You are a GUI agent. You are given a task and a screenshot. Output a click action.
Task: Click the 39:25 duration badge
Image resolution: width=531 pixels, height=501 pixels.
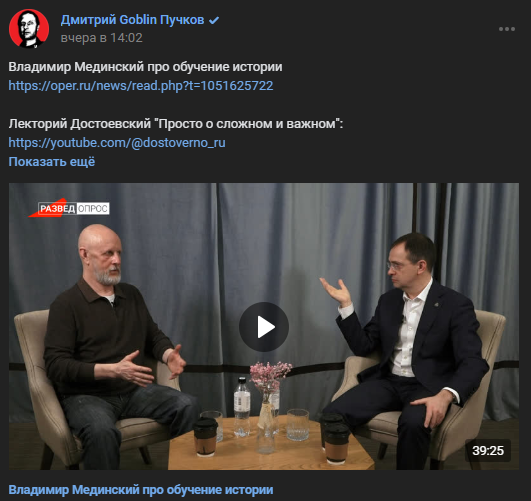[488, 451]
